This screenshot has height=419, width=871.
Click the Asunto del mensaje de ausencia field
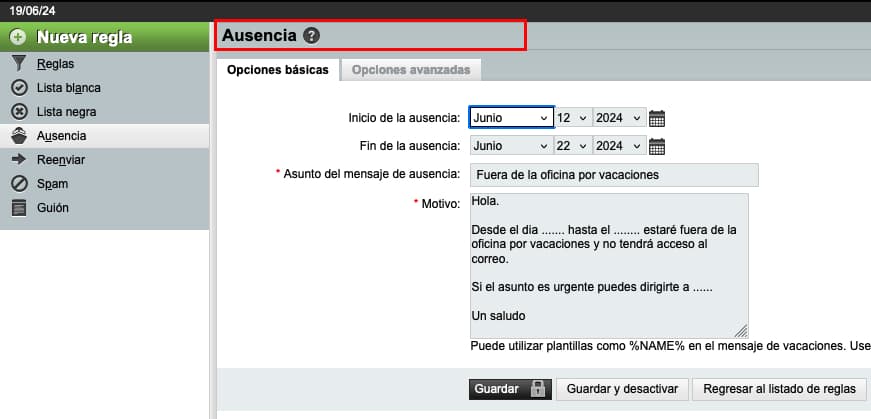(613, 175)
